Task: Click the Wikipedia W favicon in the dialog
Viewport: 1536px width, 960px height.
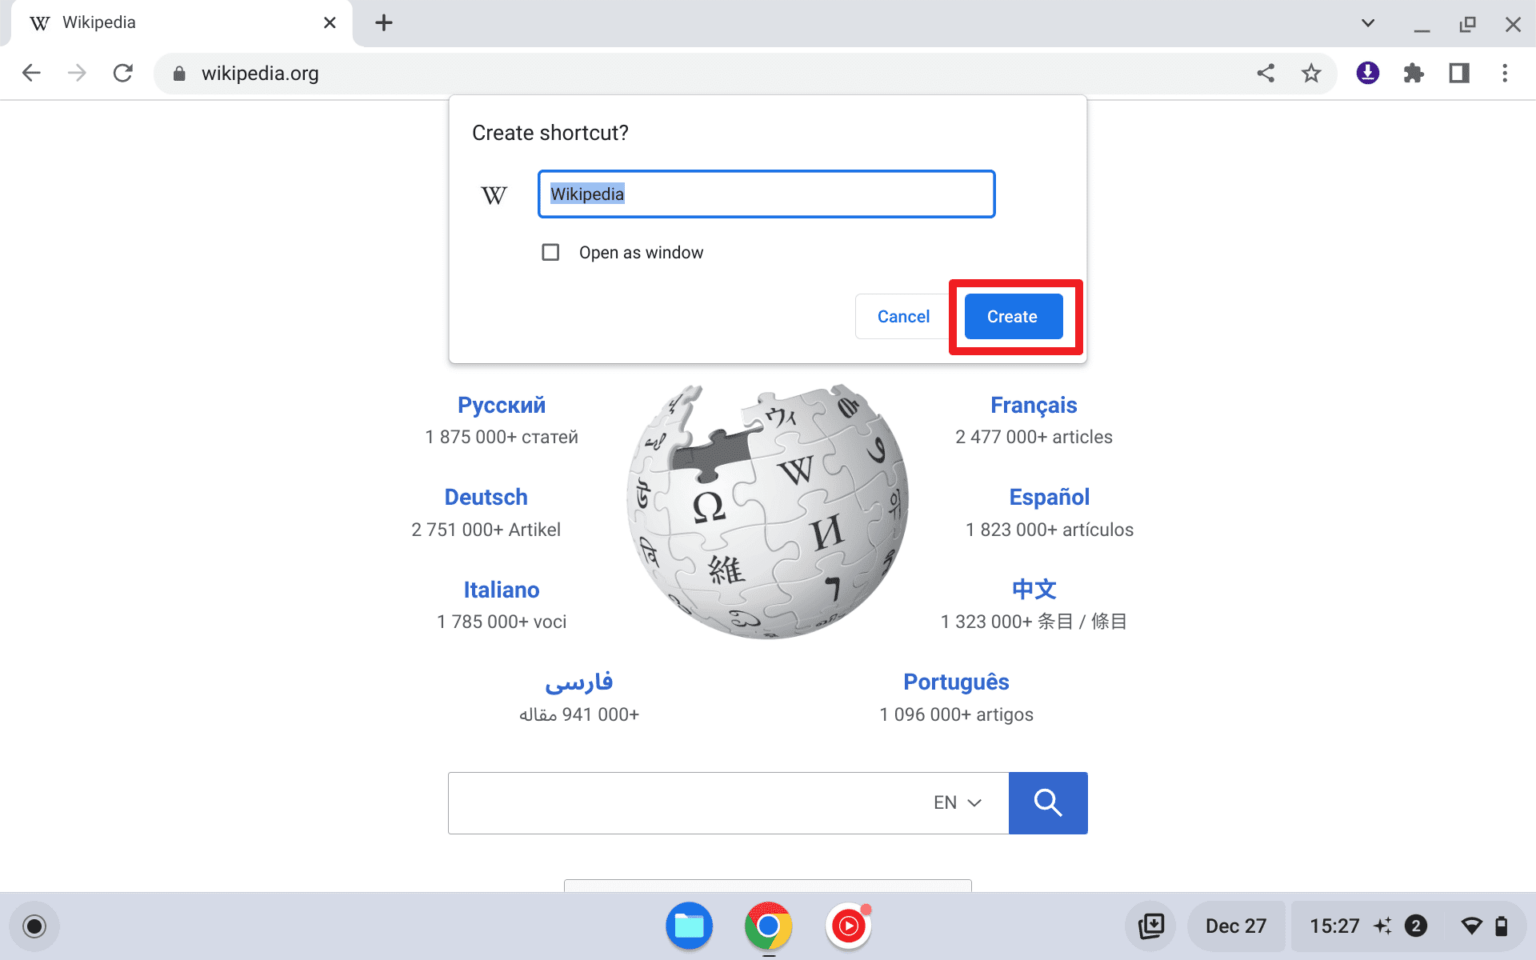Action: coord(494,195)
